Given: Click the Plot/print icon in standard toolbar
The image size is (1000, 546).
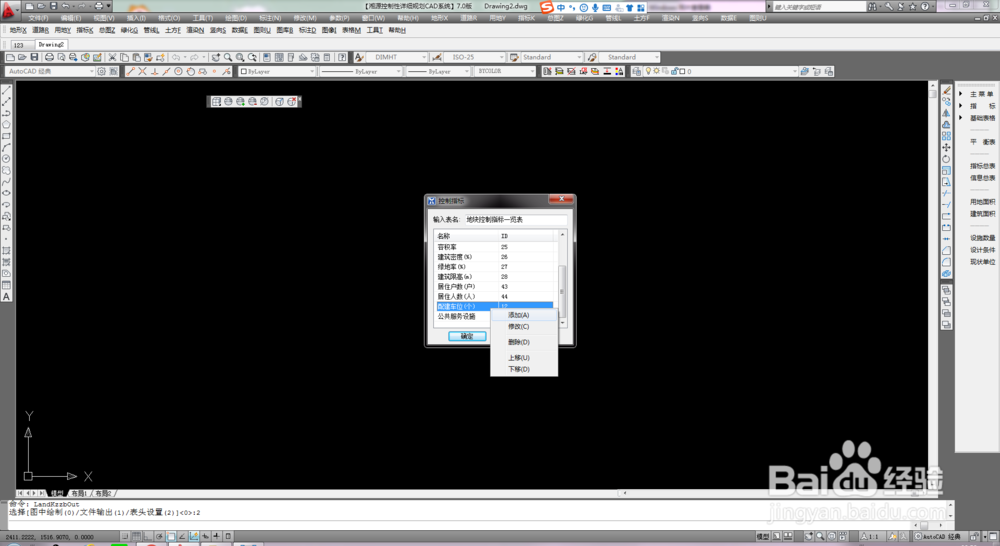Looking at the screenshot, I should [x=49, y=57].
